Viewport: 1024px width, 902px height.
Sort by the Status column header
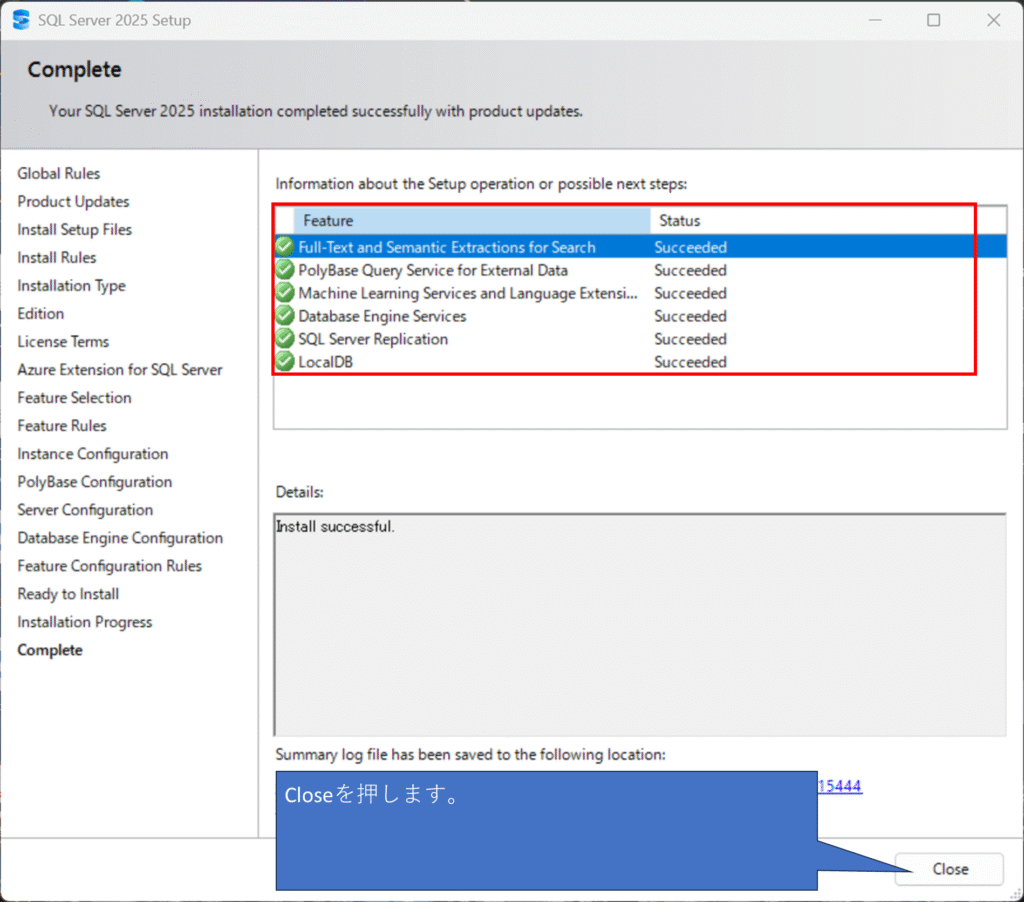(x=828, y=221)
